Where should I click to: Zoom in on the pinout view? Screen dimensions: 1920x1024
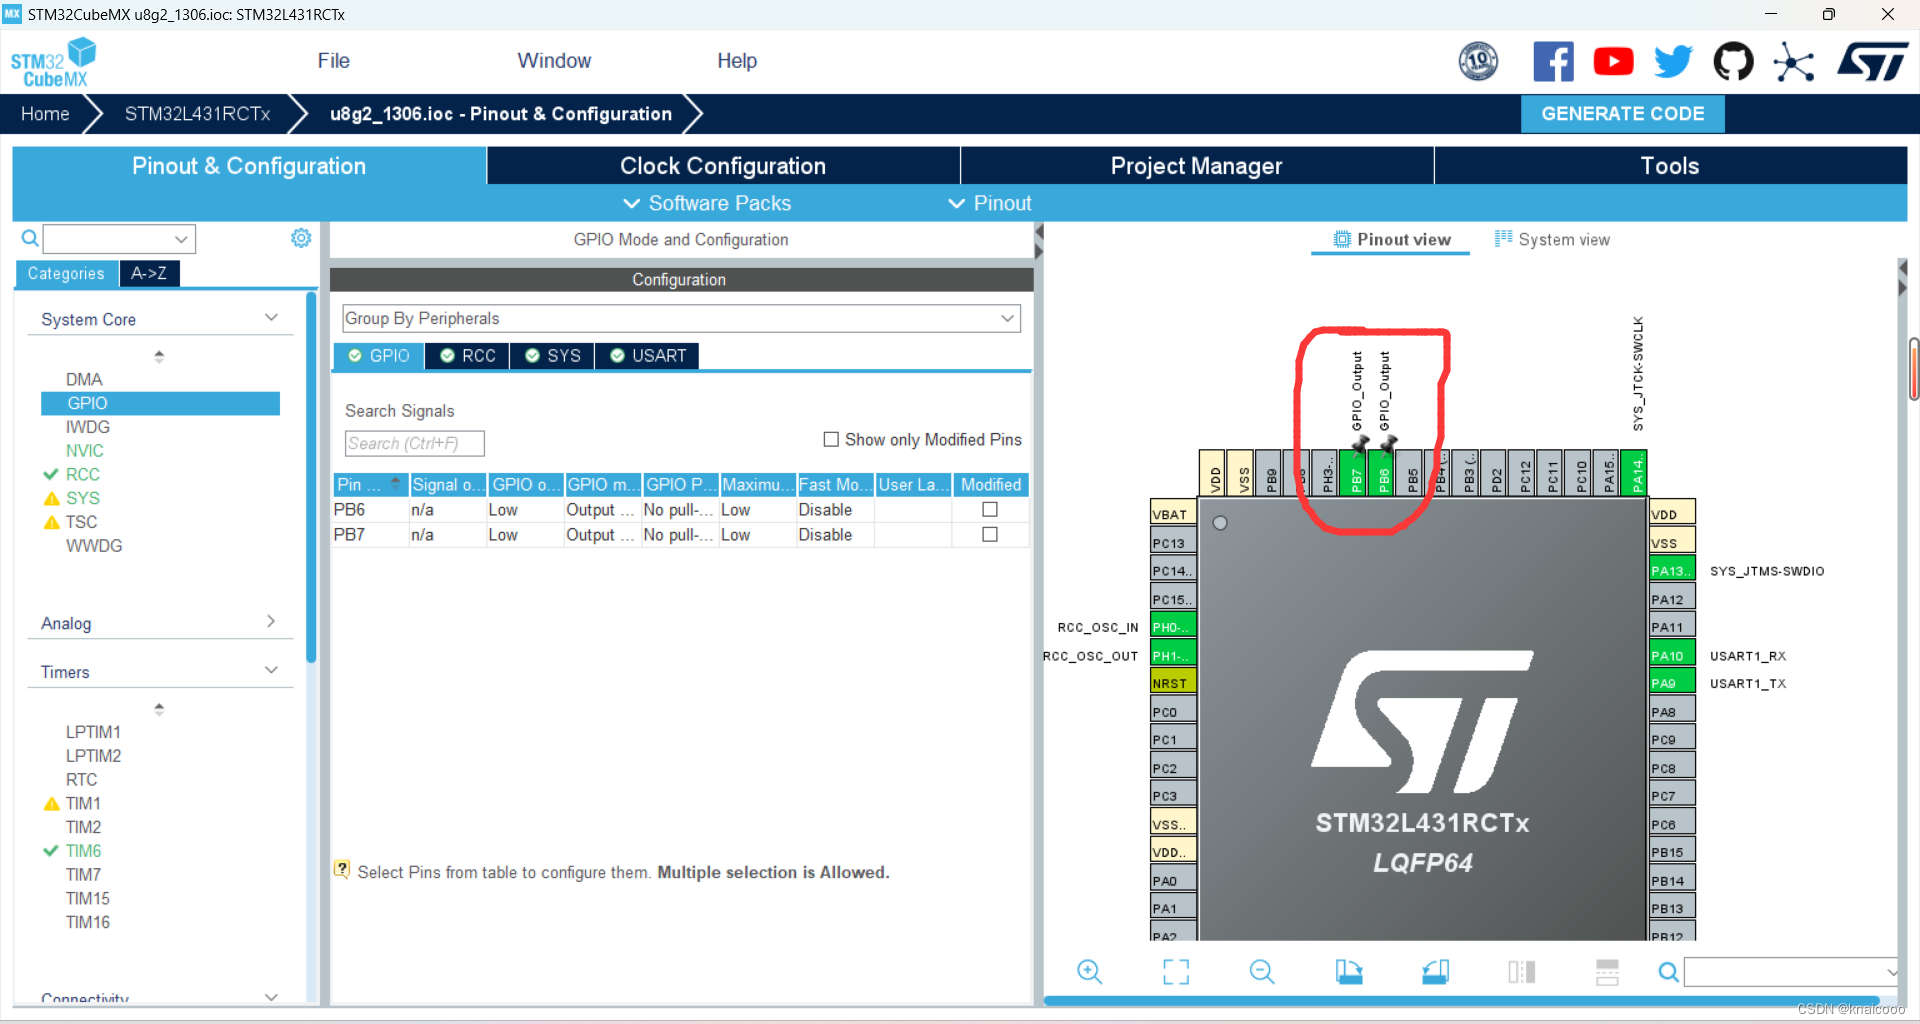click(1089, 971)
